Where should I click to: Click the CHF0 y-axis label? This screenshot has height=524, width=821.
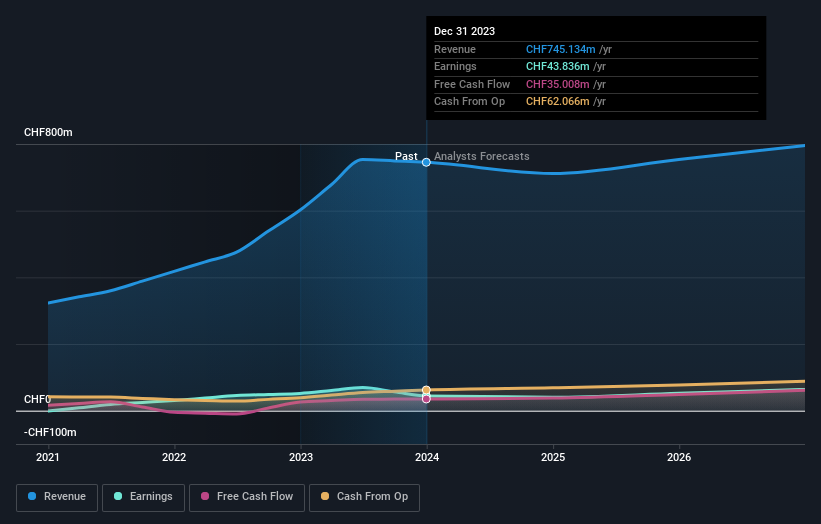tap(37, 399)
